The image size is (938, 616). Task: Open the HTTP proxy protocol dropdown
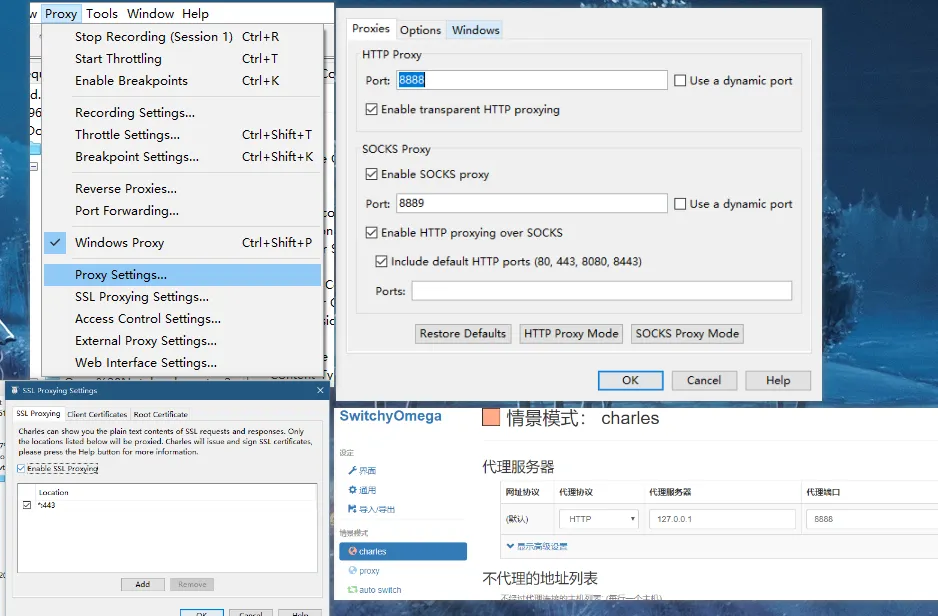tap(602, 519)
